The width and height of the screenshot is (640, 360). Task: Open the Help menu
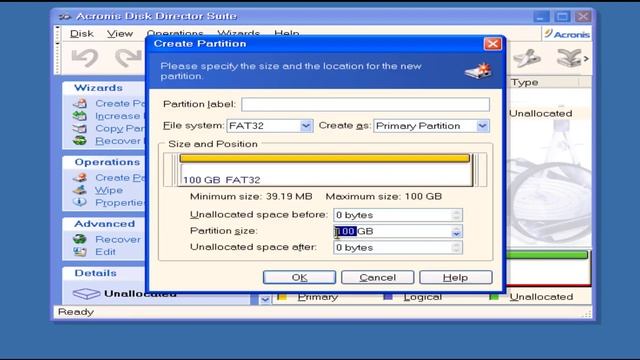(x=287, y=33)
